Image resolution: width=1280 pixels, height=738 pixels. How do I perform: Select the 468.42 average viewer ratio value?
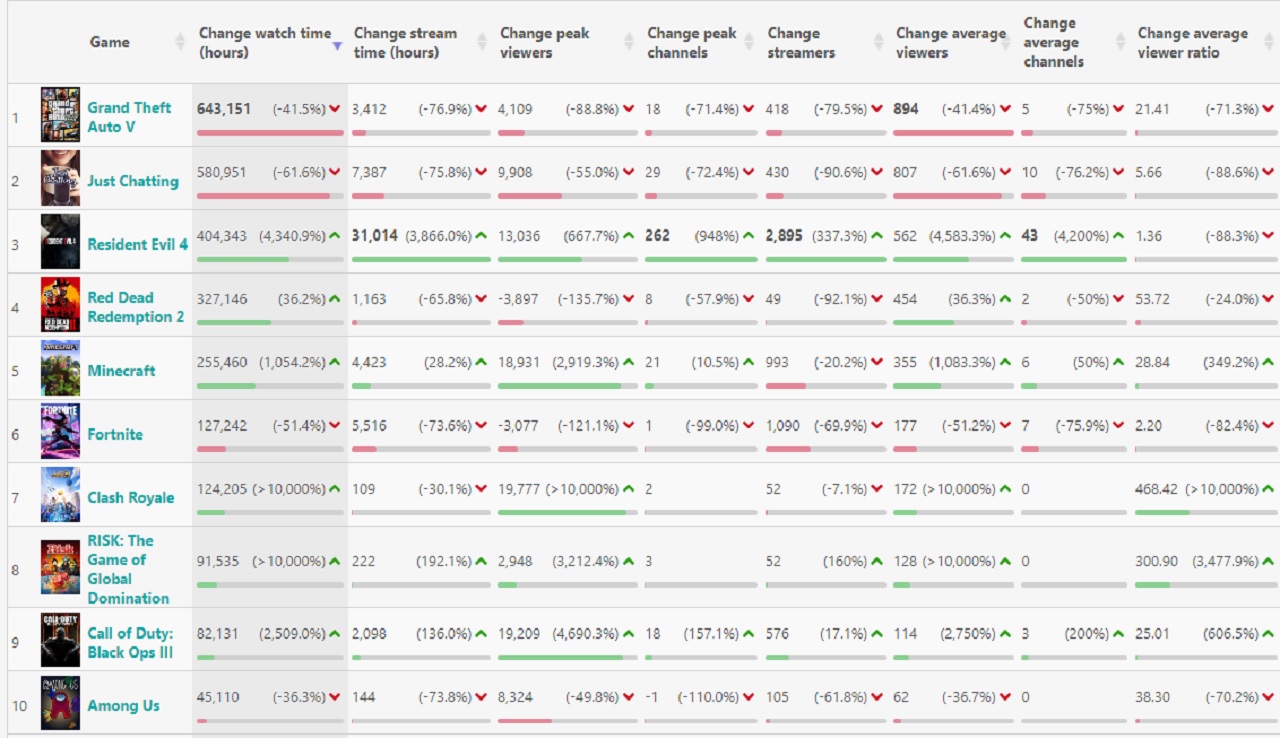pyautogui.click(x=1157, y=489)
